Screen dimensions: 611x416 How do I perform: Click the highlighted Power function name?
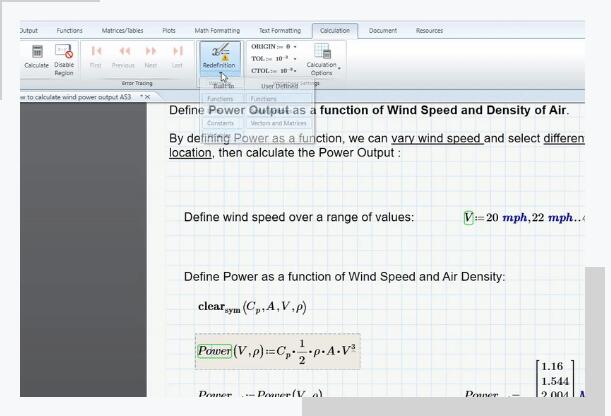pos(214,351)
